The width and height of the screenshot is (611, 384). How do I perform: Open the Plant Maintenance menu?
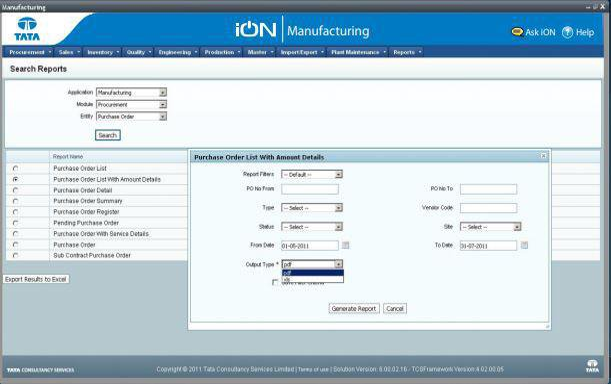pos(358,52)
